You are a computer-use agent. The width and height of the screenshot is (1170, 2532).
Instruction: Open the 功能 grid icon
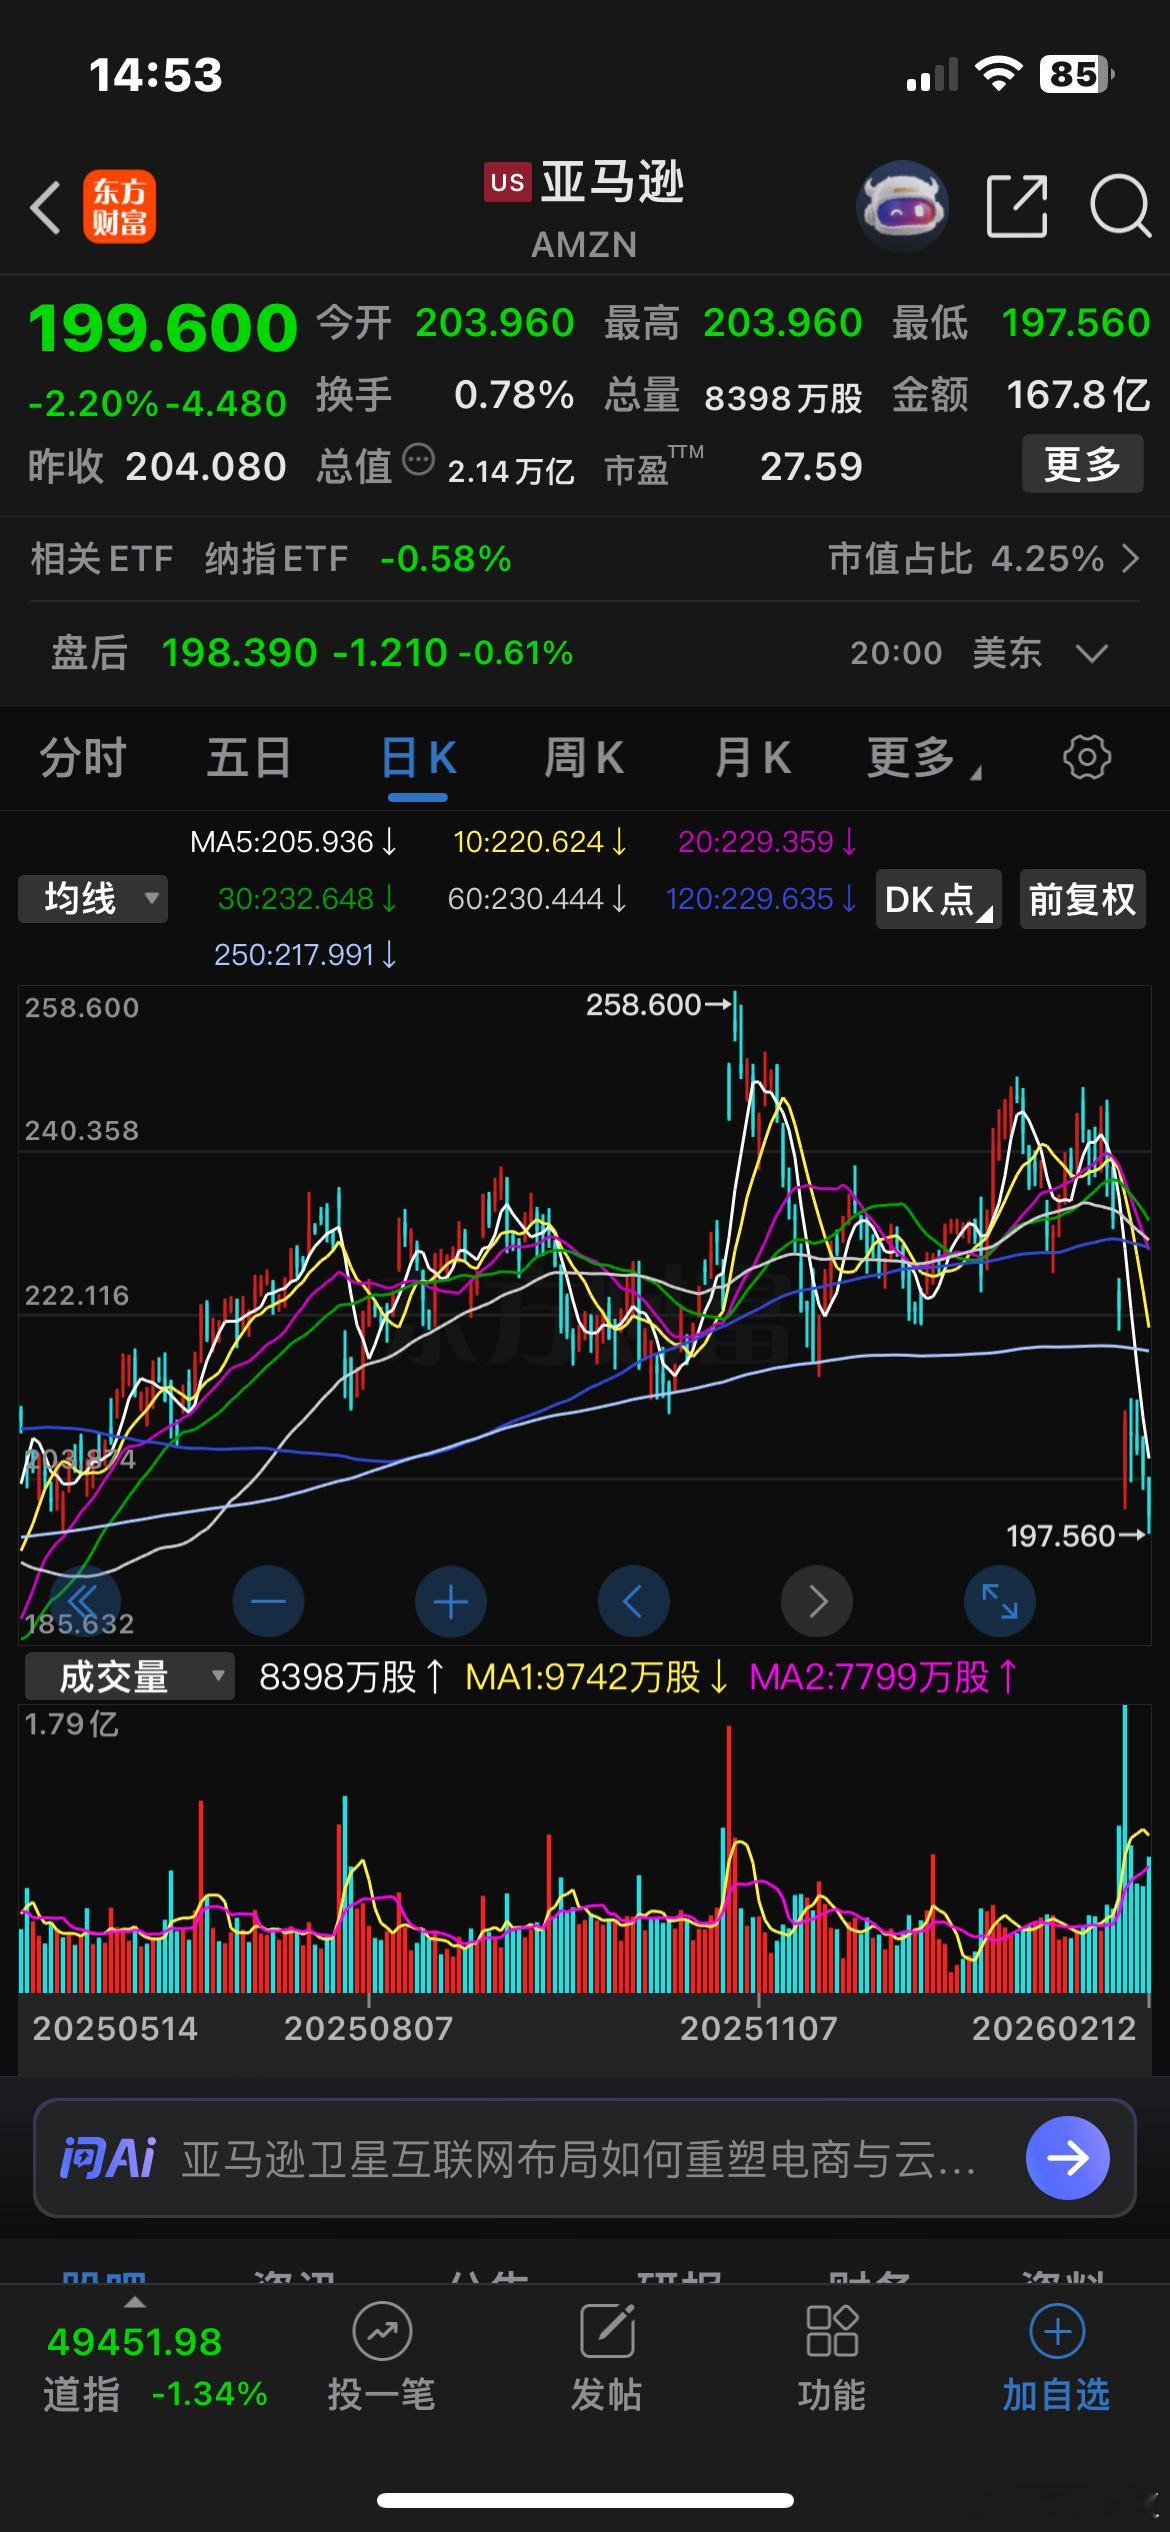pyautogui.click(x=832, y=2331)
